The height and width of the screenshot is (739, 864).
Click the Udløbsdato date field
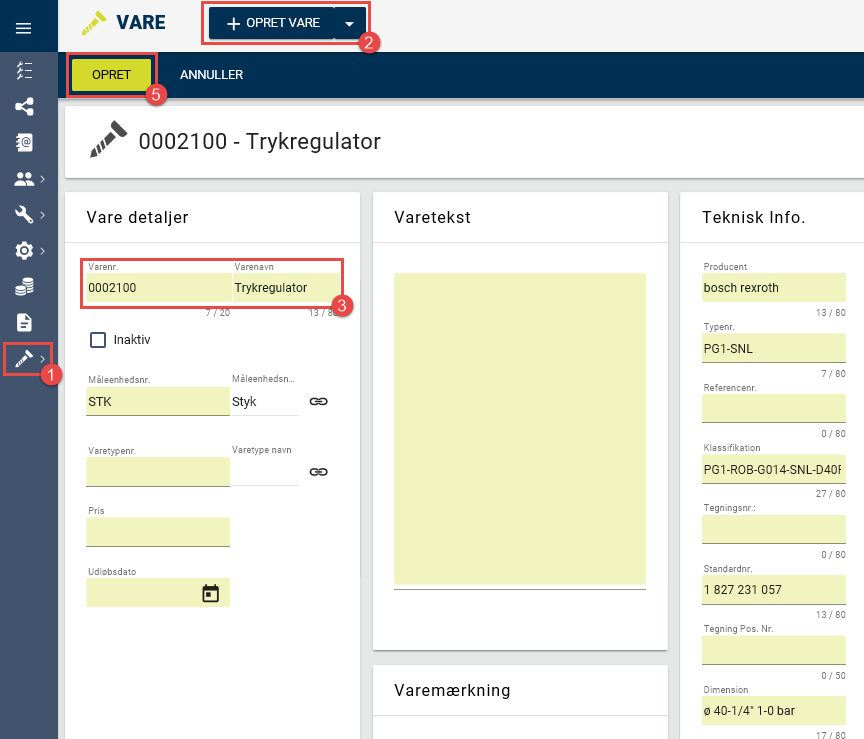[x=158, y=592]
